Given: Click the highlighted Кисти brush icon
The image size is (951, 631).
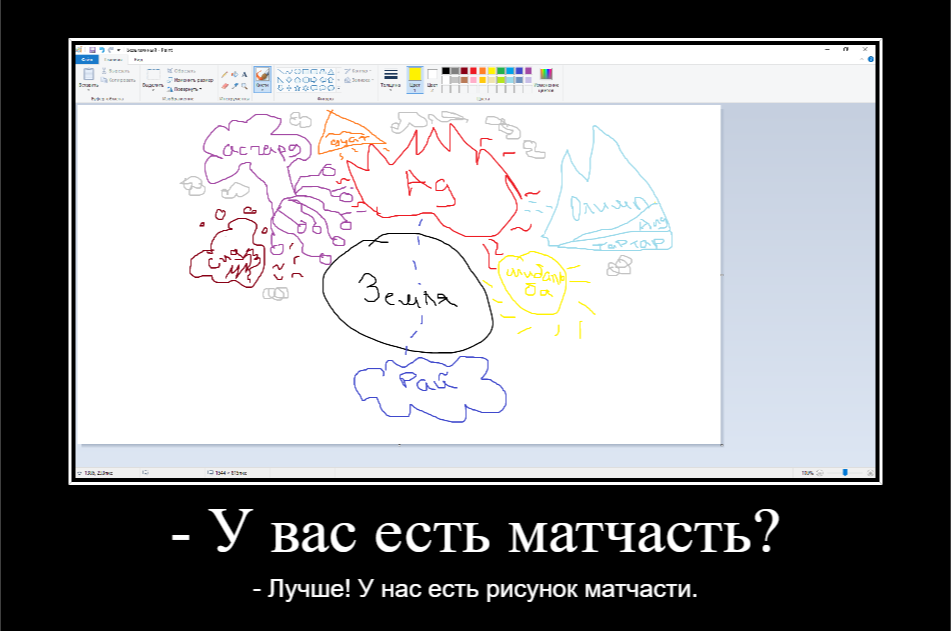Looking at the screenshot, I should pos(262,74).
